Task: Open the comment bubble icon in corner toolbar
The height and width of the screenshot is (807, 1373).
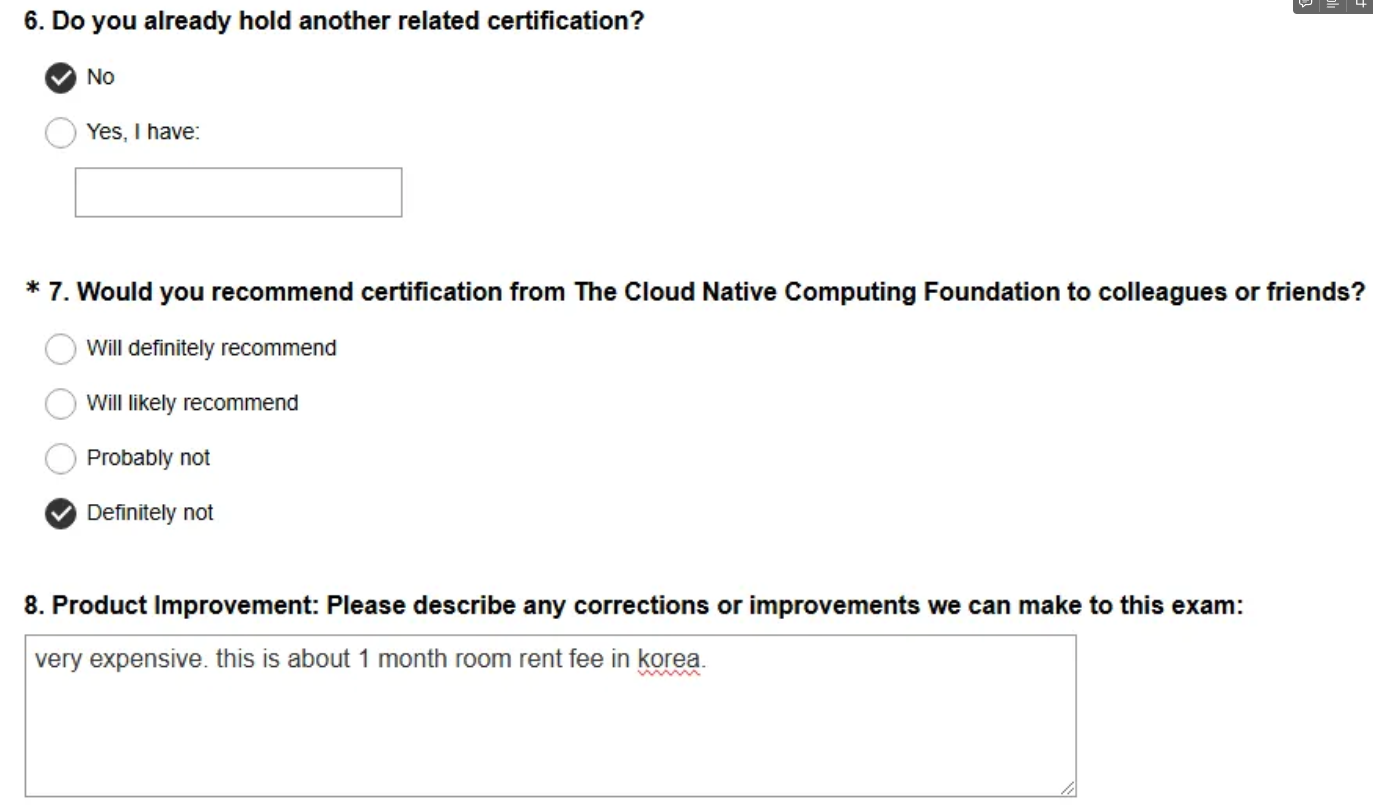Action: click(x=1306, y=4)
